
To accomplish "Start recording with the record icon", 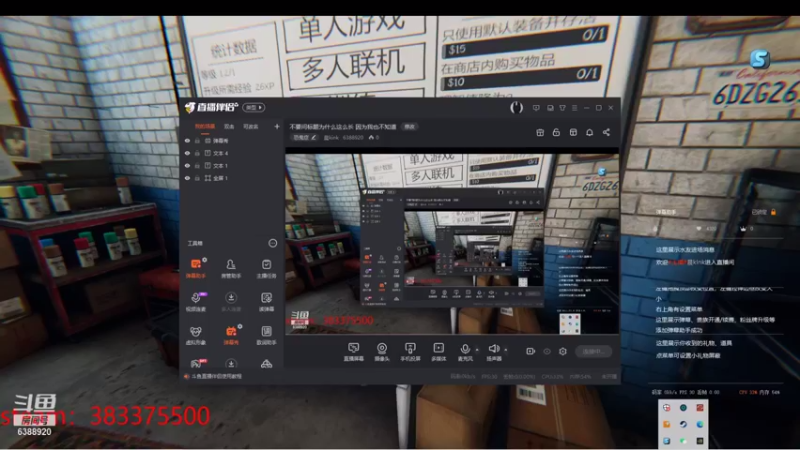I will pyautogui.click(x=531, y=351).
